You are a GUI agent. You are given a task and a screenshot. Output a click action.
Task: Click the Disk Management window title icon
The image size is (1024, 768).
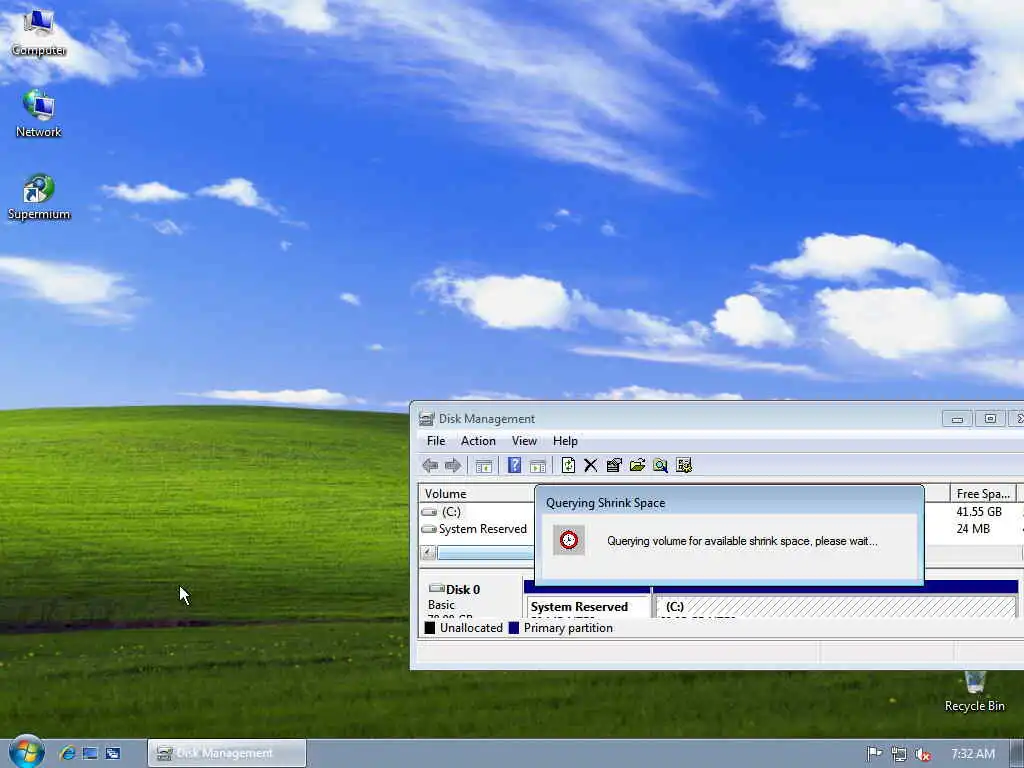tap(426, 419)
